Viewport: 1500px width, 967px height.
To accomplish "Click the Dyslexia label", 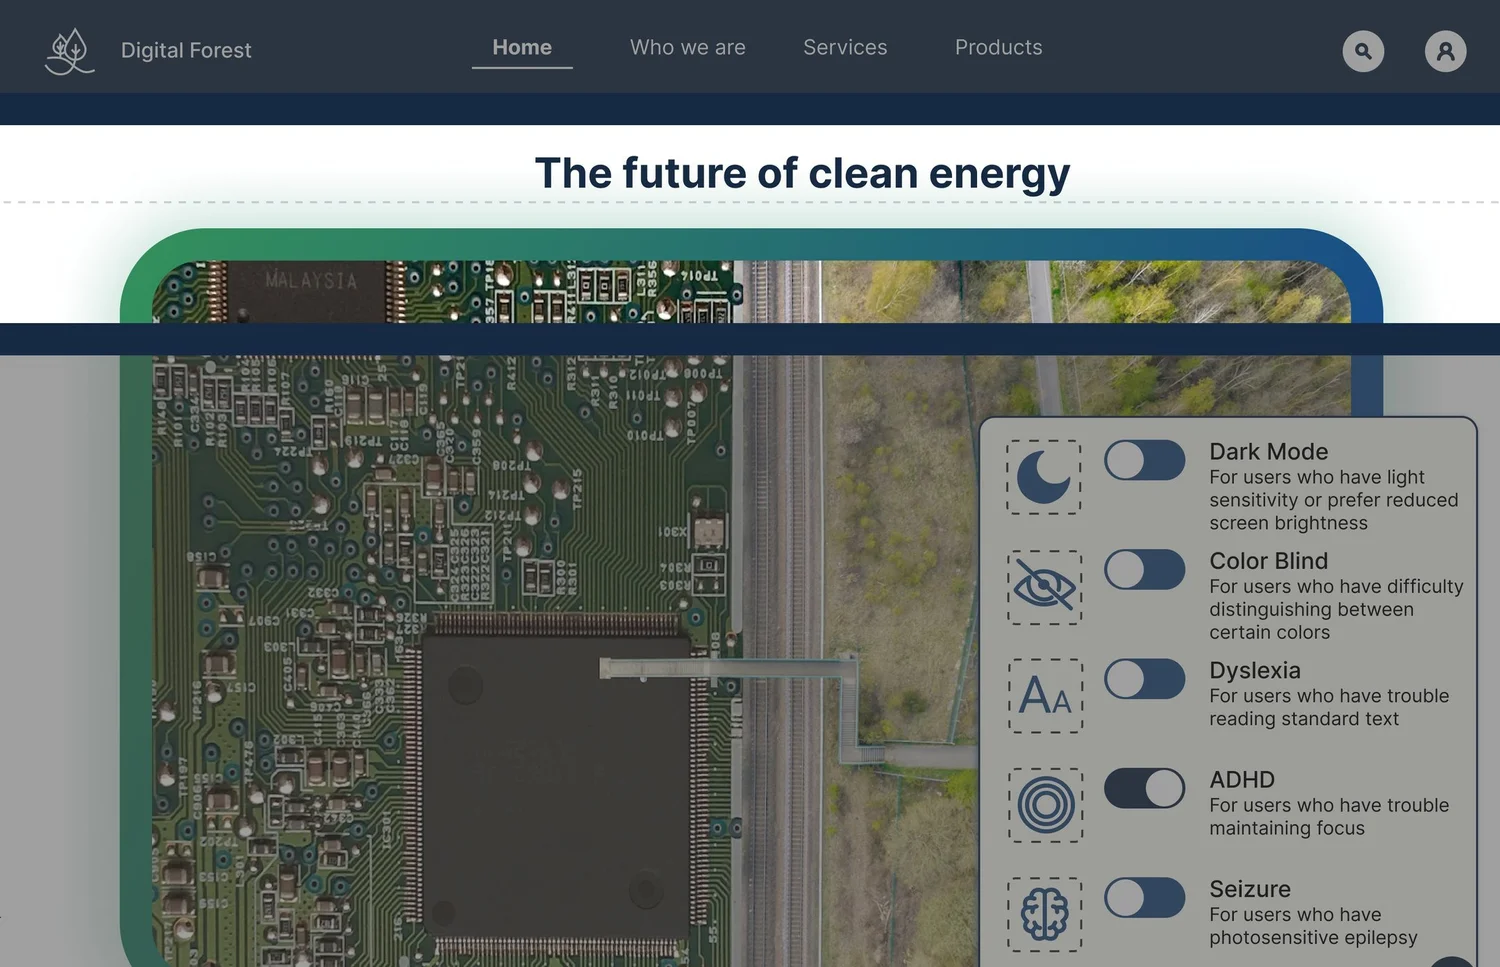I will 1255,670.
